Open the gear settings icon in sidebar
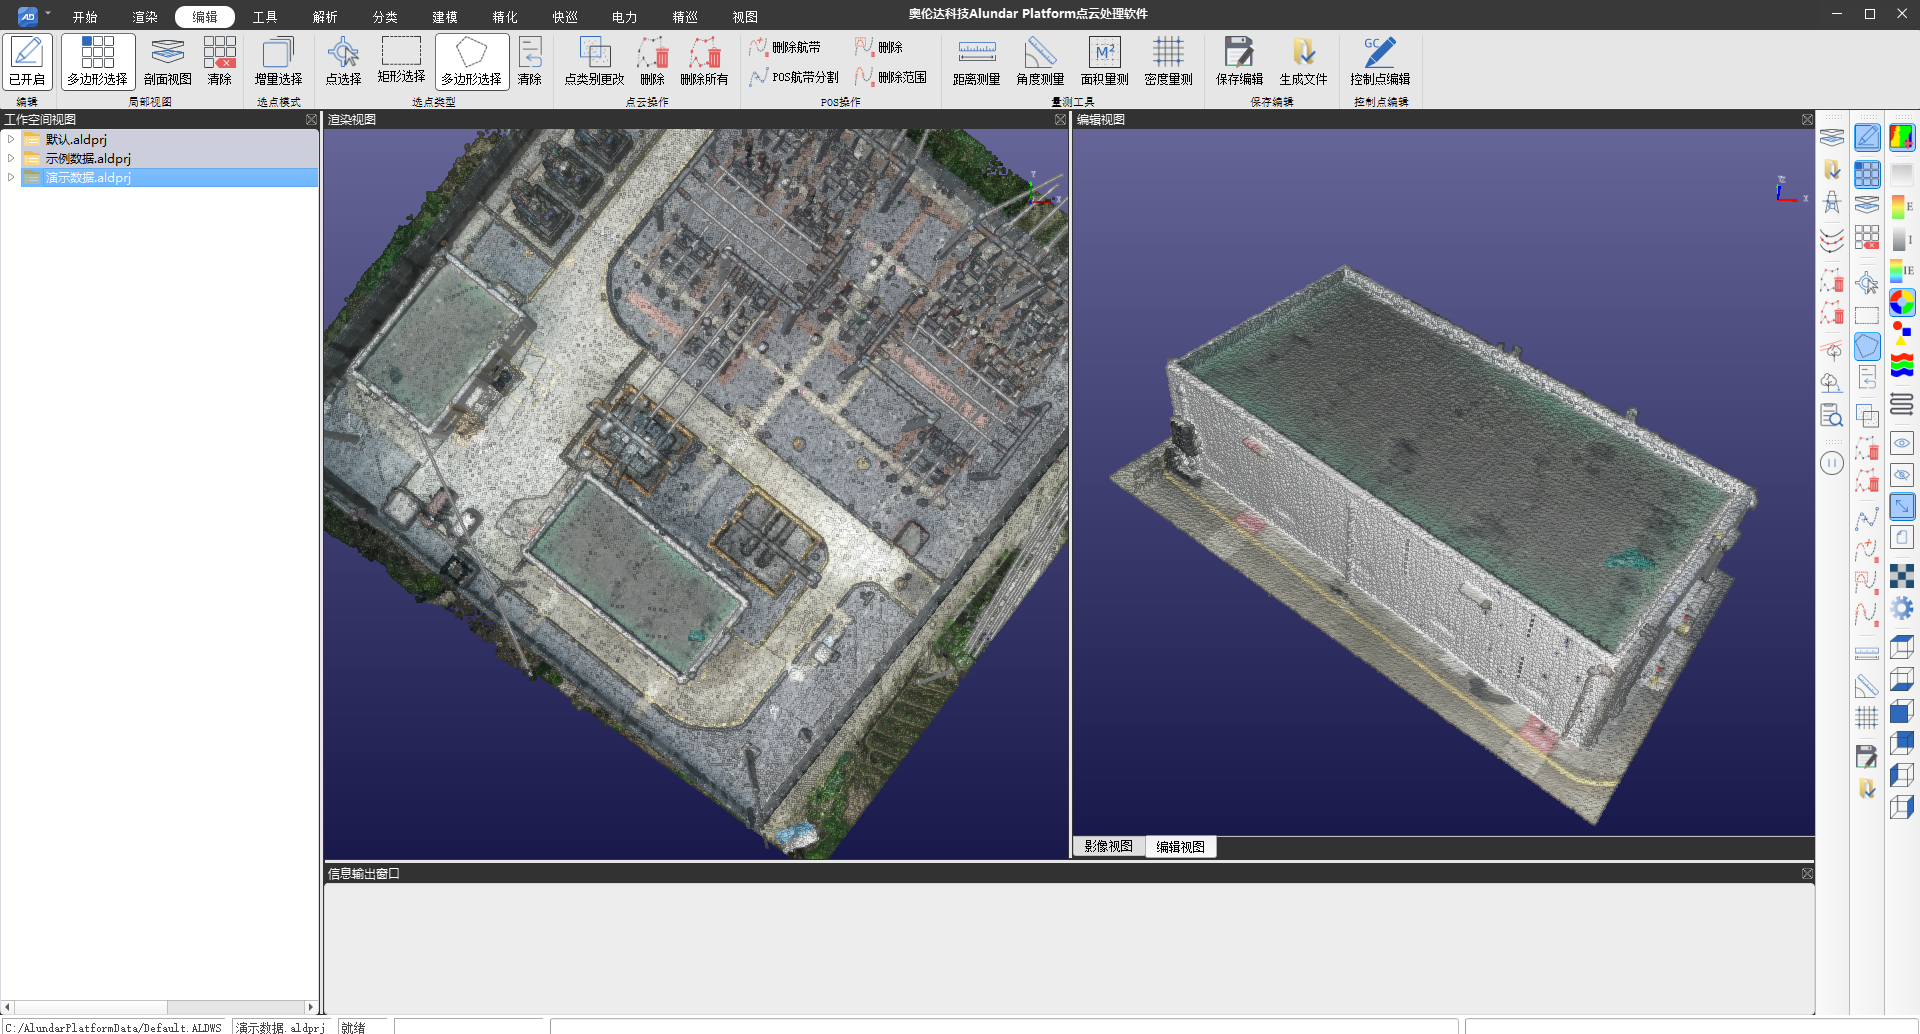The image size is (1920, 1034). (x=1902, y=608)
